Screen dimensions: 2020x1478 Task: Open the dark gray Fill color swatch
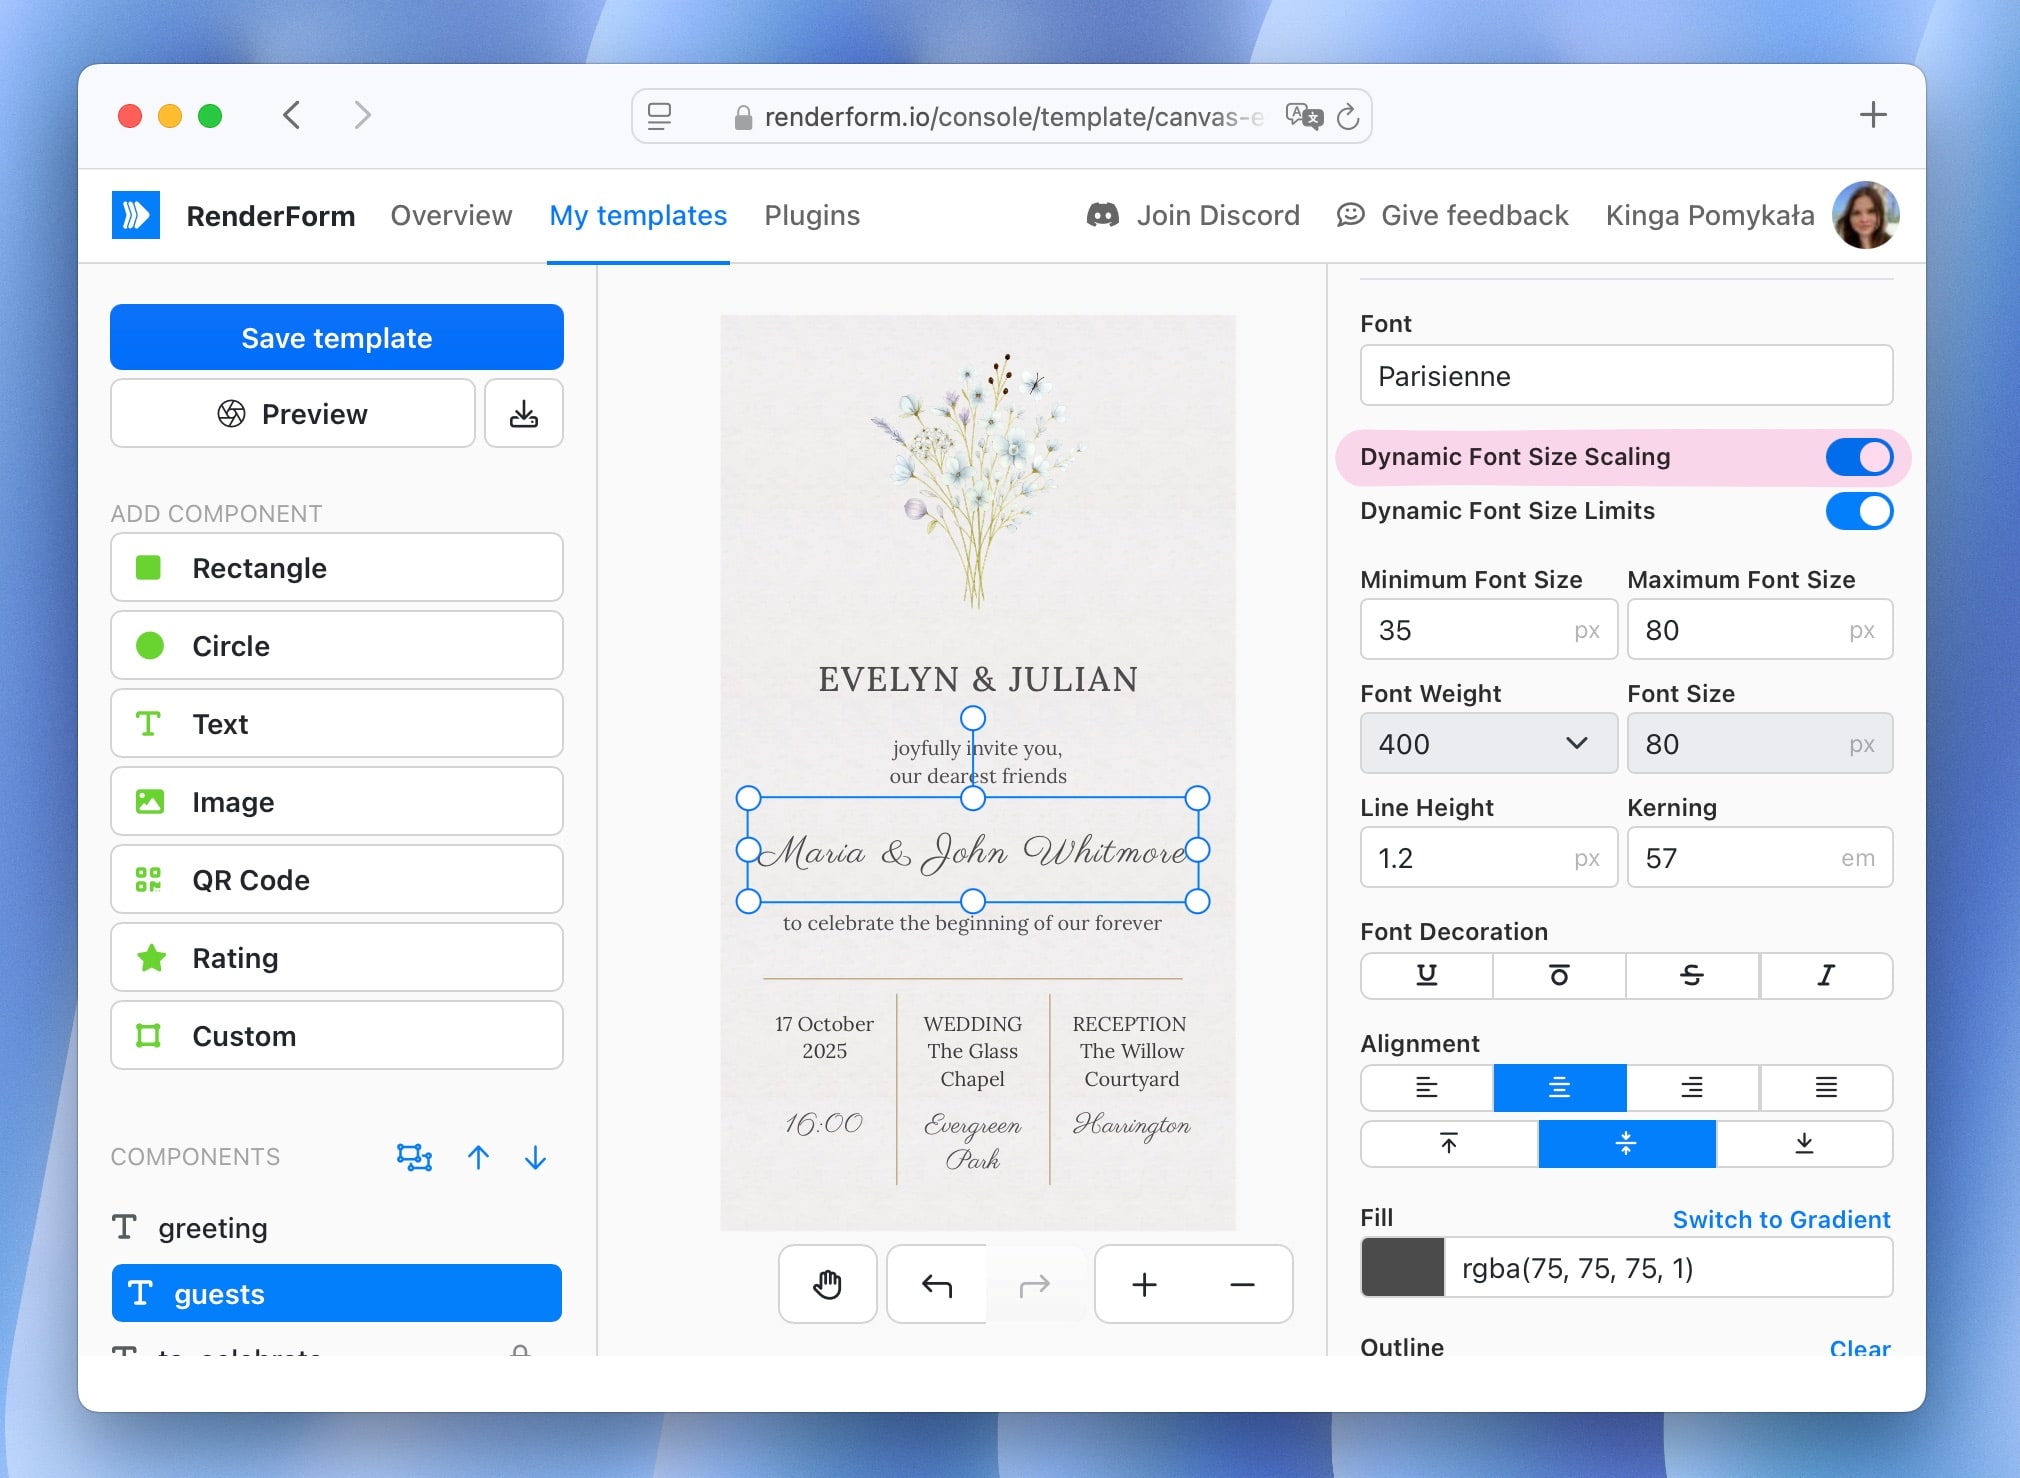coord(1403,1267)
